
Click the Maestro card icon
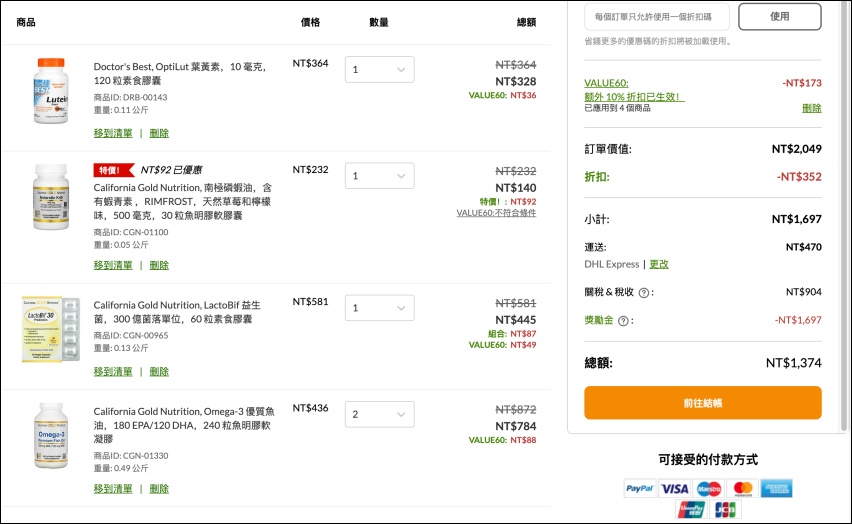[x=708, y=488]
